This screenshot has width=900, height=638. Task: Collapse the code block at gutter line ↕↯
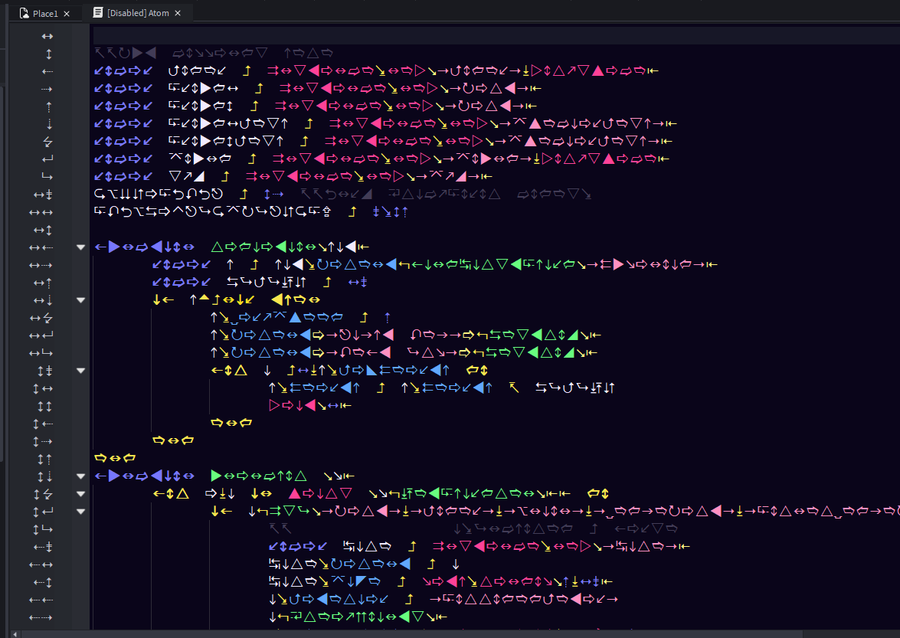(x=81, y=494)
